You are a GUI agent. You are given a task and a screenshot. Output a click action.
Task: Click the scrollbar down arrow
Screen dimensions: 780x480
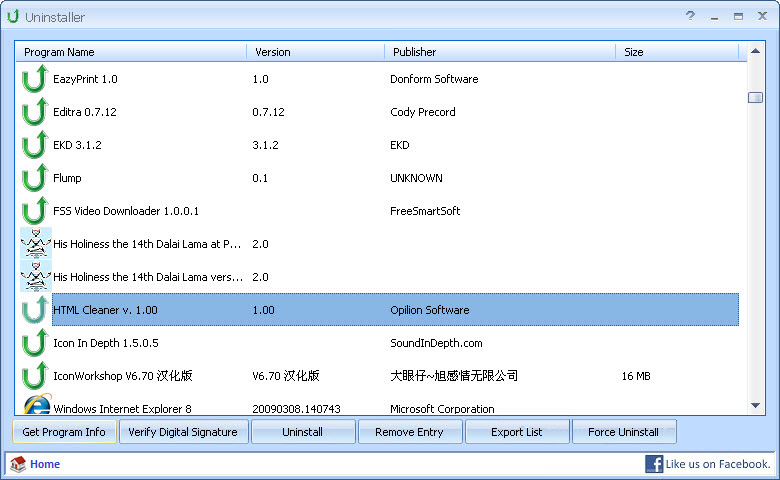755,405
